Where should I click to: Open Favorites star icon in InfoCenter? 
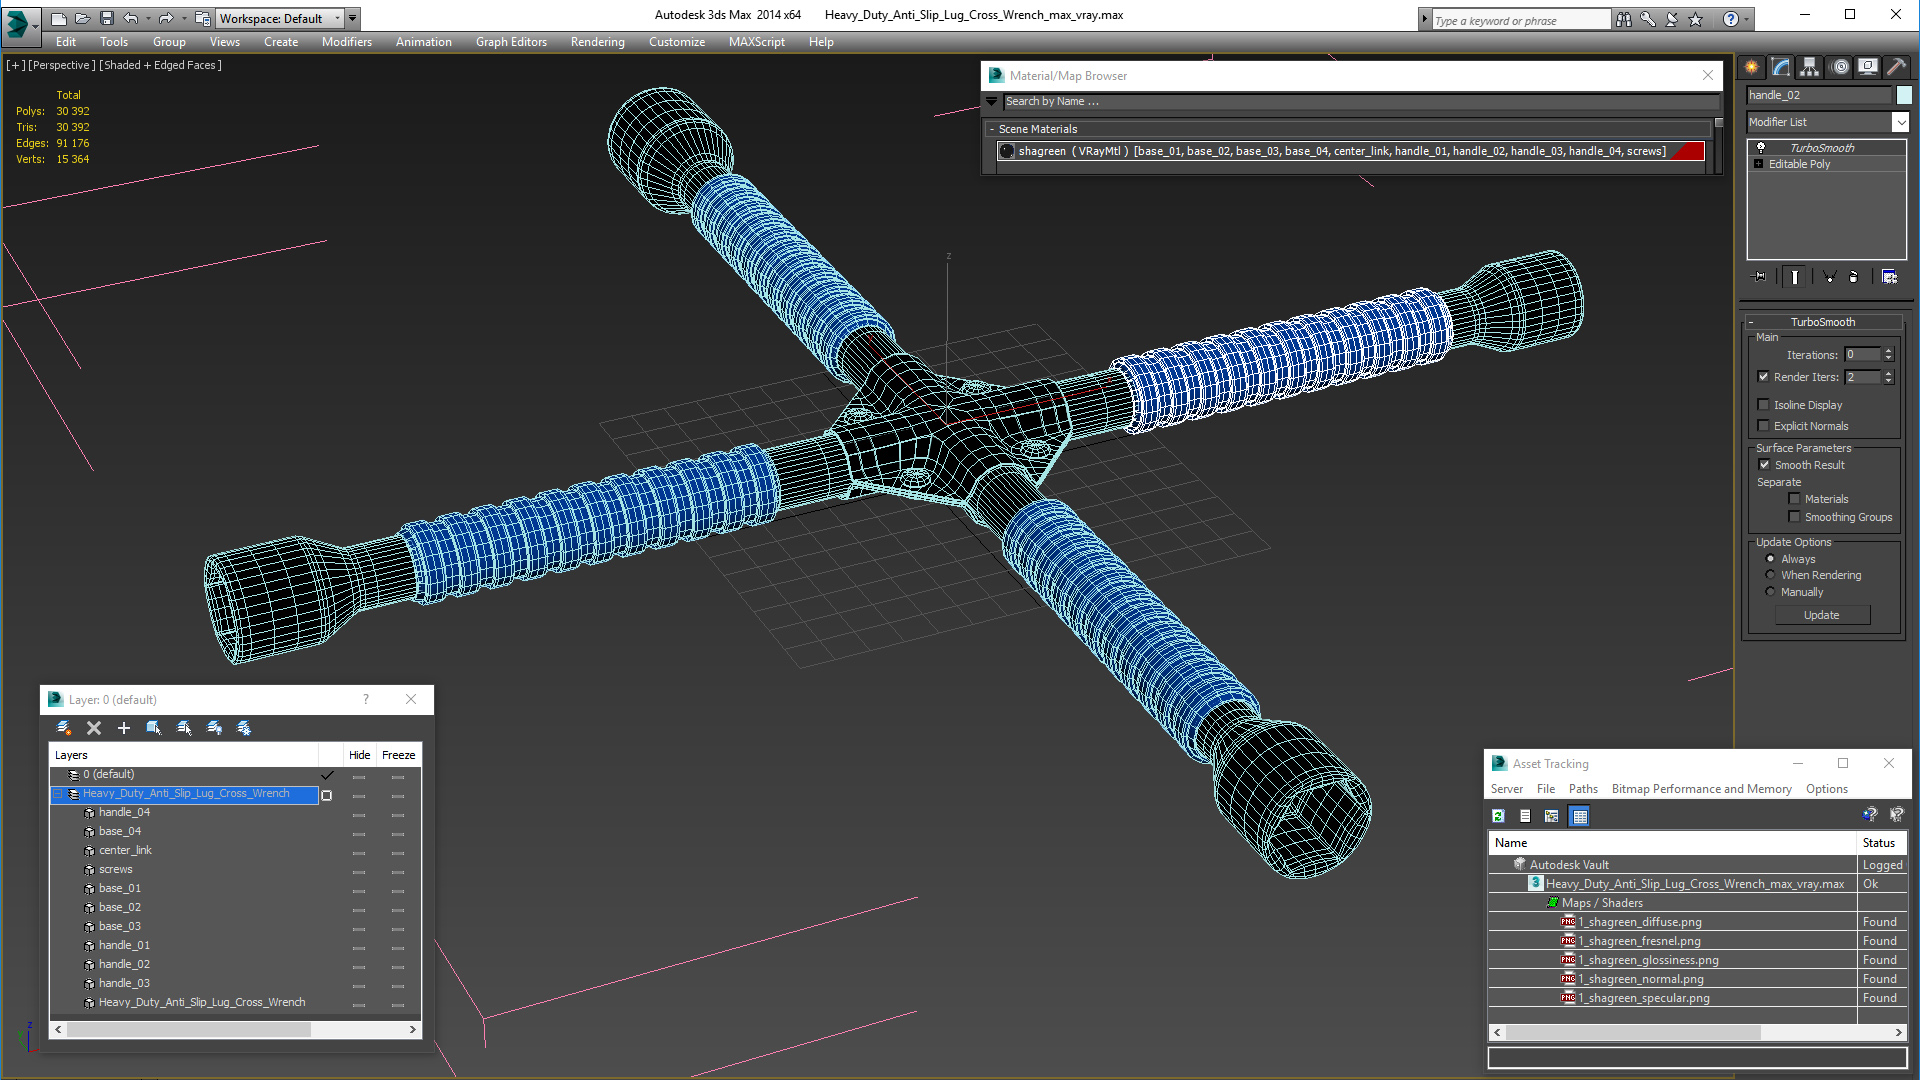[x=1695, y=19]
